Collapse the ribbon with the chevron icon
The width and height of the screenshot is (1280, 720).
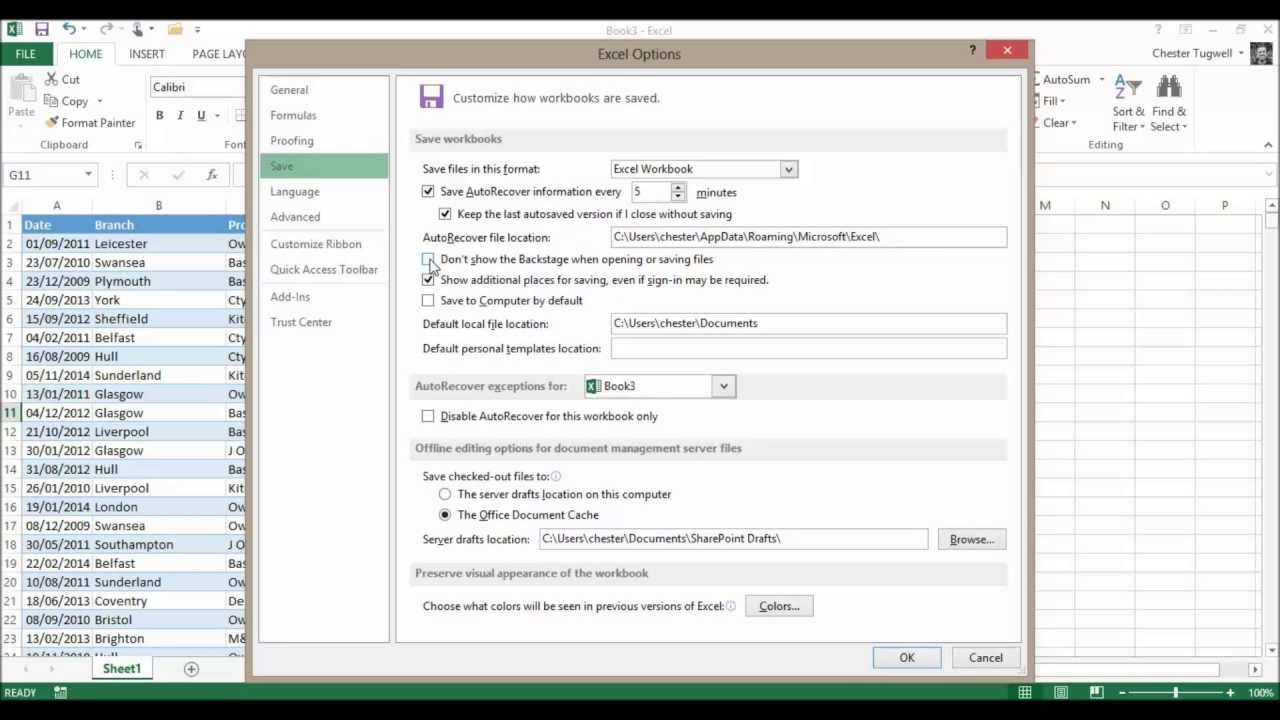pos(1268,145)
